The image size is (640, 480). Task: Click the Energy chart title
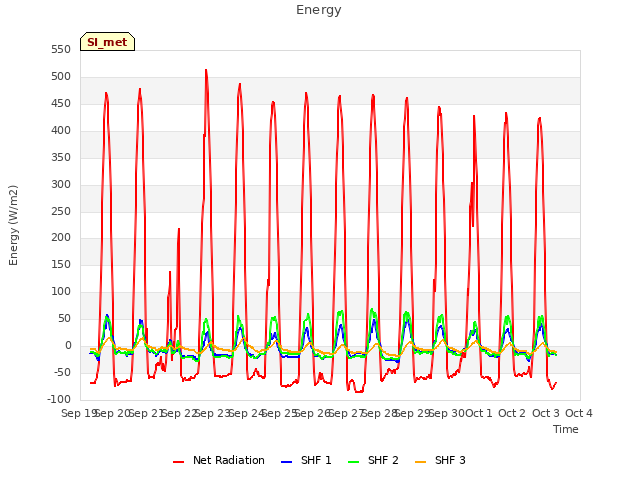tap(319, 10)
